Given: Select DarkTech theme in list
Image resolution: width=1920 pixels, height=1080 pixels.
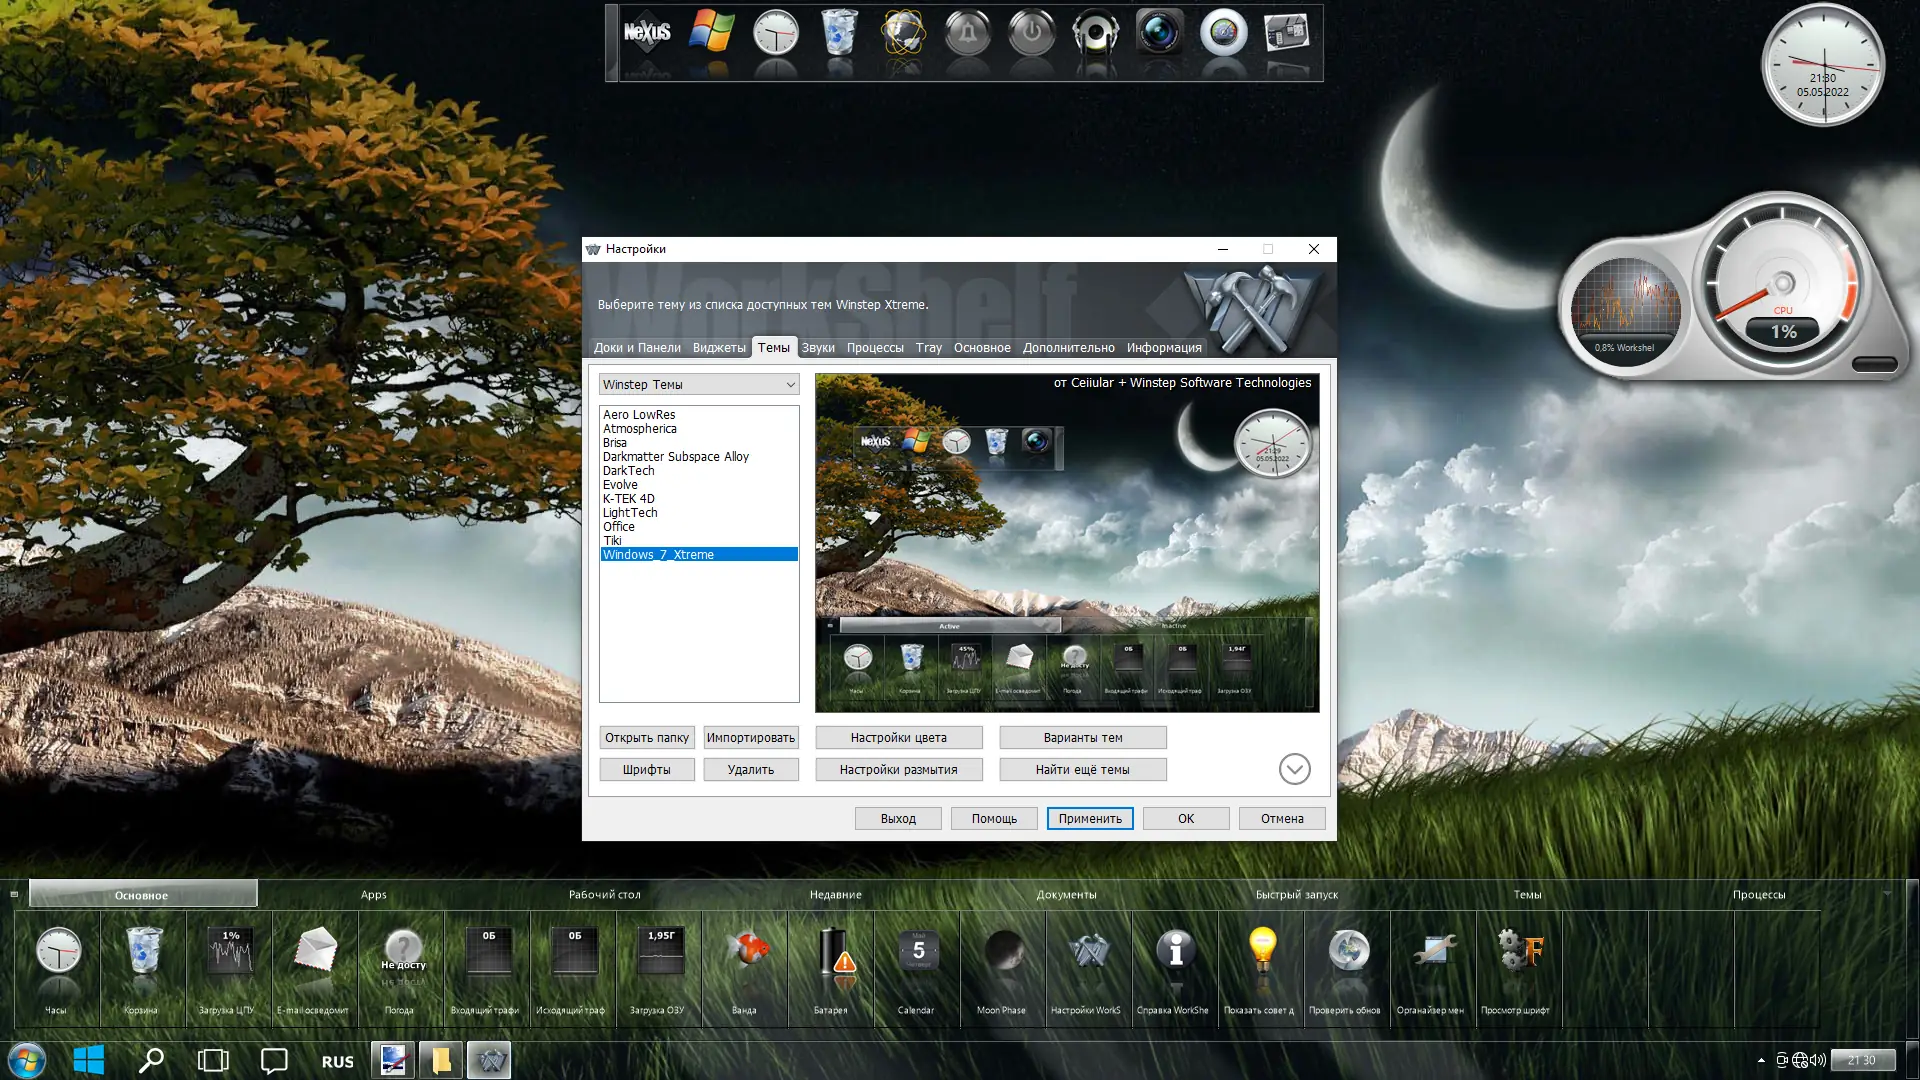Looking at the screenshot, I should click(x=628, y=471).
